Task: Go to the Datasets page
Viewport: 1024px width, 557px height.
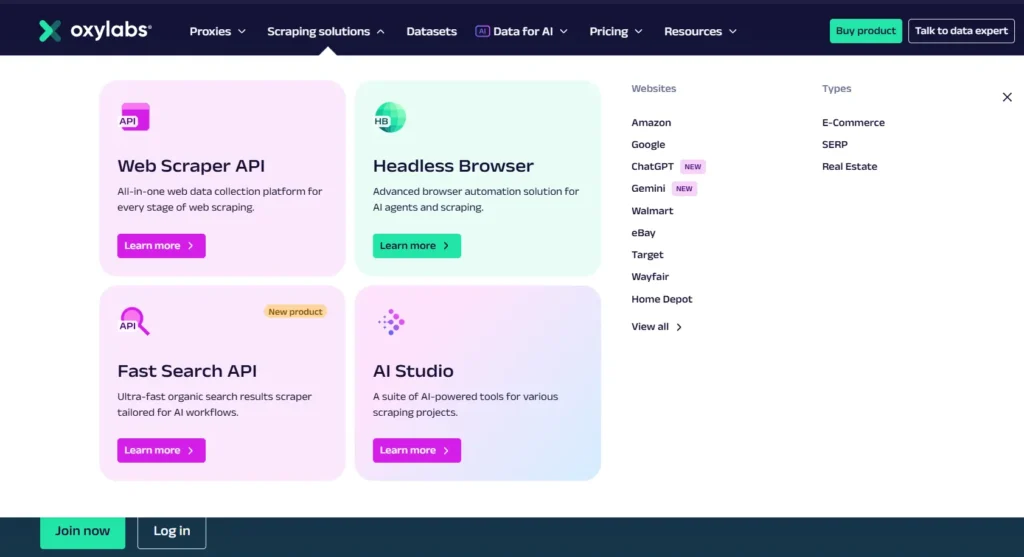Action: click(x=431, y=31)
